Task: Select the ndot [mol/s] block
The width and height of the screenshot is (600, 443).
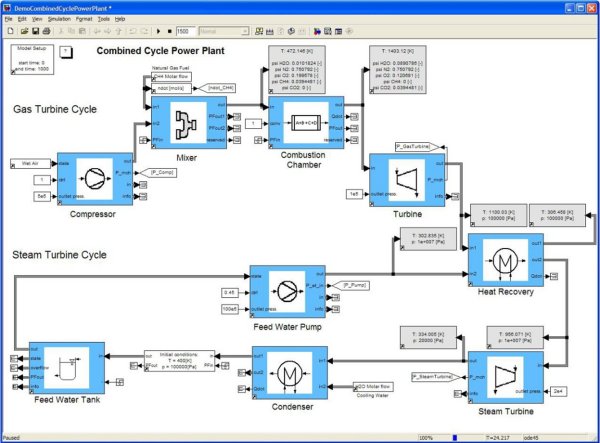Action: click(x=171, y=88)
